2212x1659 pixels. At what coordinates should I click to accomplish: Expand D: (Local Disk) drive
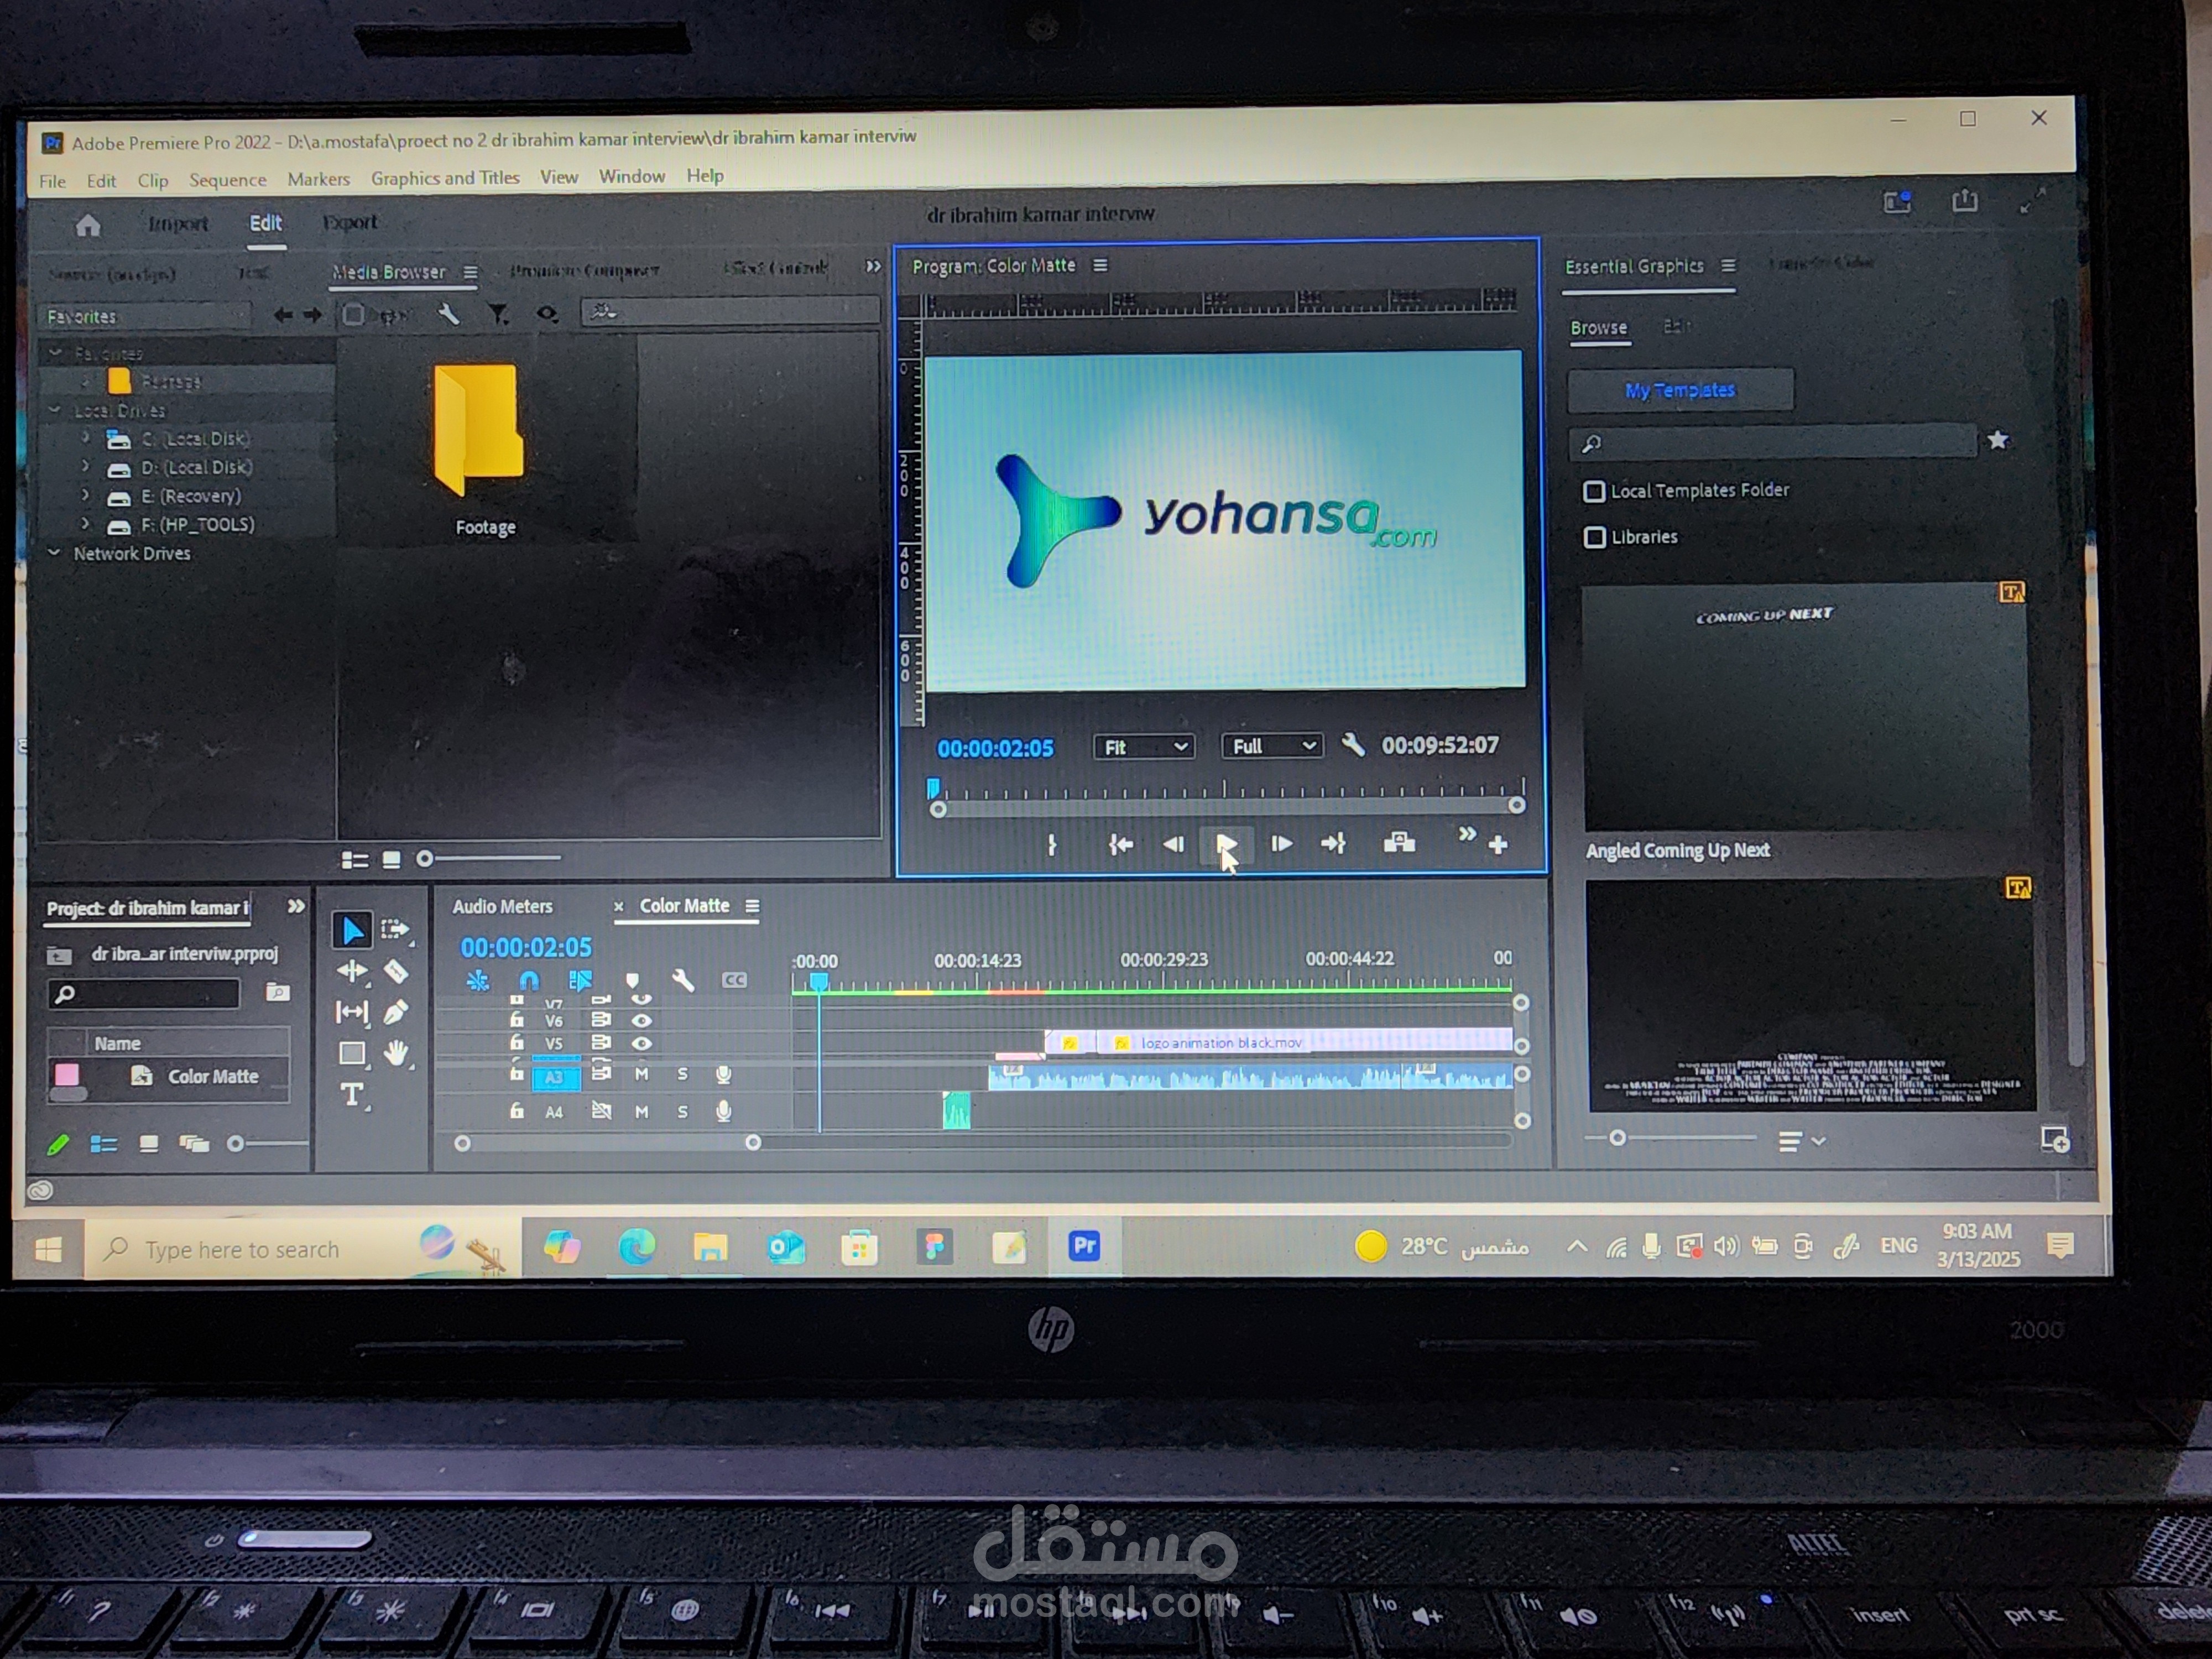(x=86, y=467)
